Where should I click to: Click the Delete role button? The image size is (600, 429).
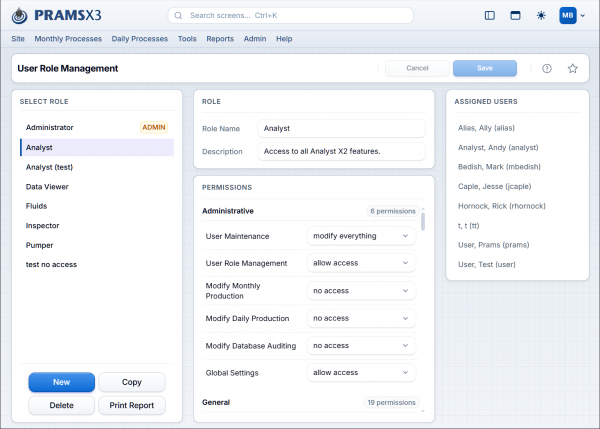click(x=61, y=405)
